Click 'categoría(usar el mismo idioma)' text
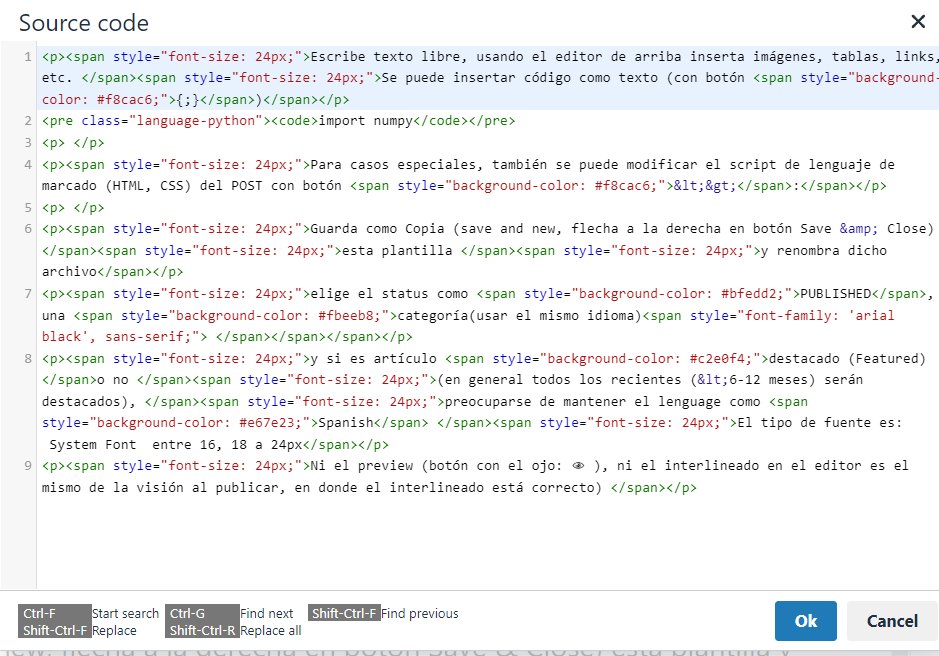This screenshot has width=939, height=656. click(x=519, y=315)
